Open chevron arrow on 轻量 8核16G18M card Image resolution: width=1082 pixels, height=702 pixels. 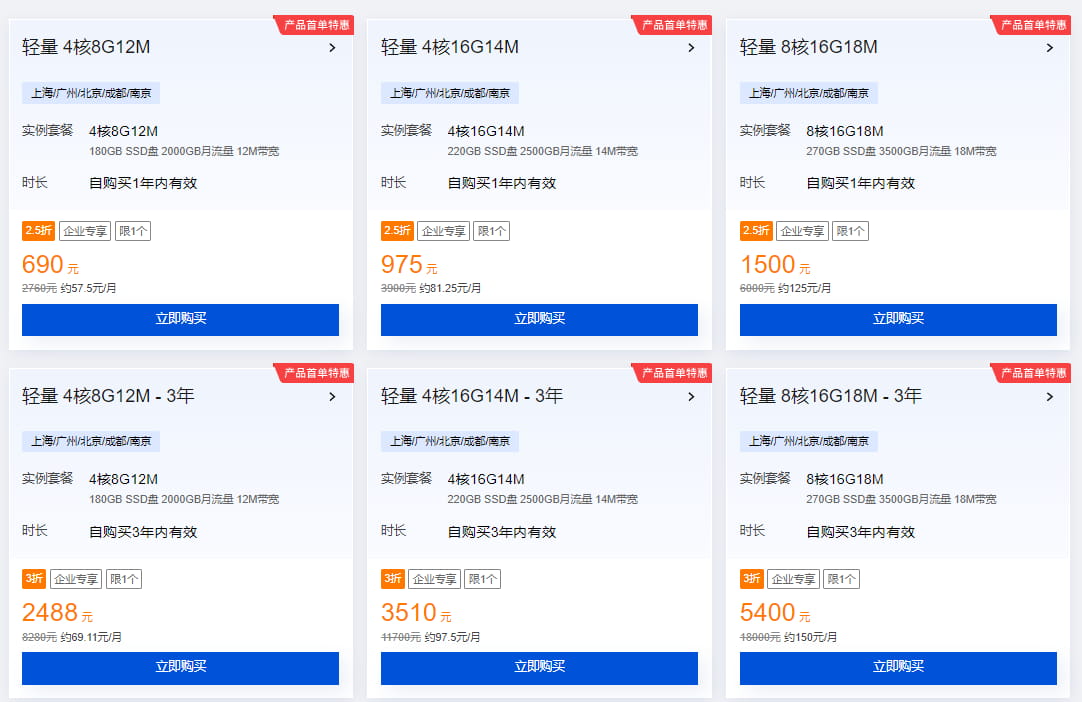tap(1050, 48)
